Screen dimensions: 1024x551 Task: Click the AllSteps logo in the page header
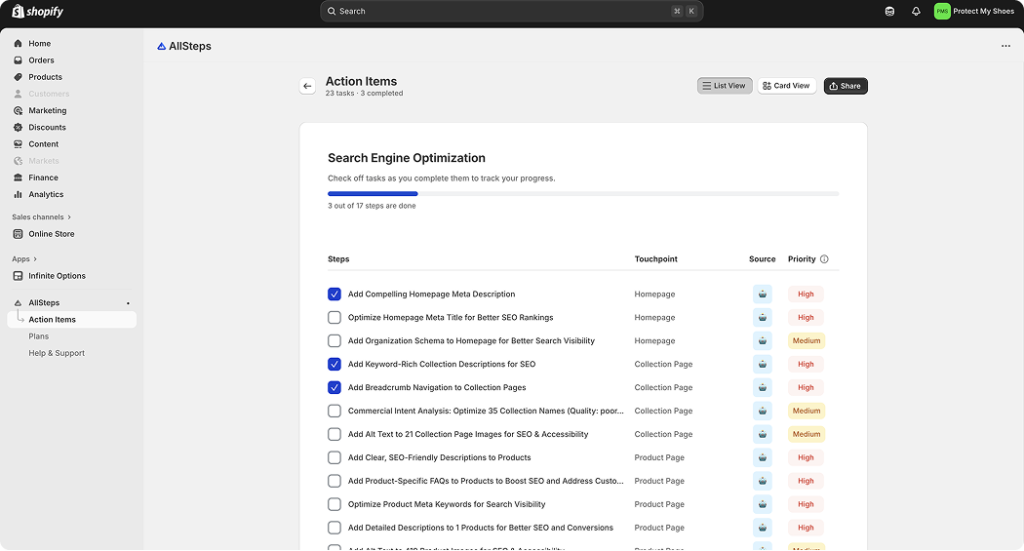(162, 46)
